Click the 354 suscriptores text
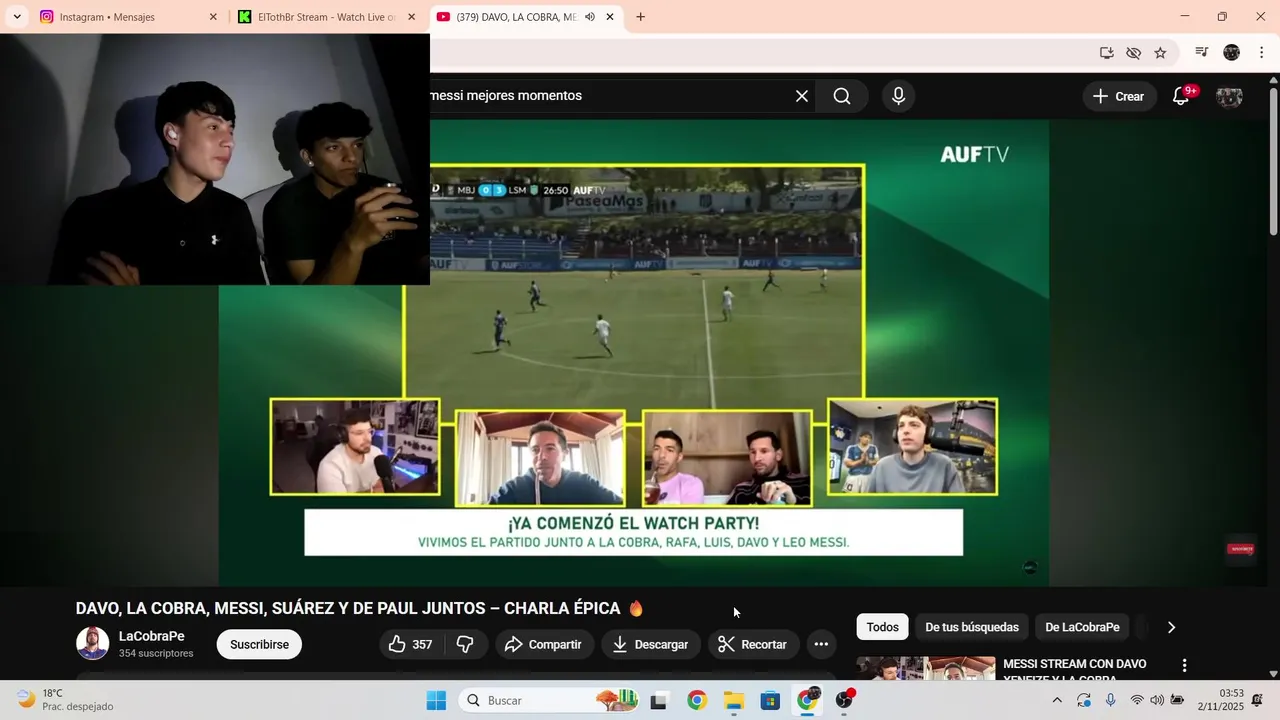The width and height of the screenshot is (1280, 720). click(156, 653)
